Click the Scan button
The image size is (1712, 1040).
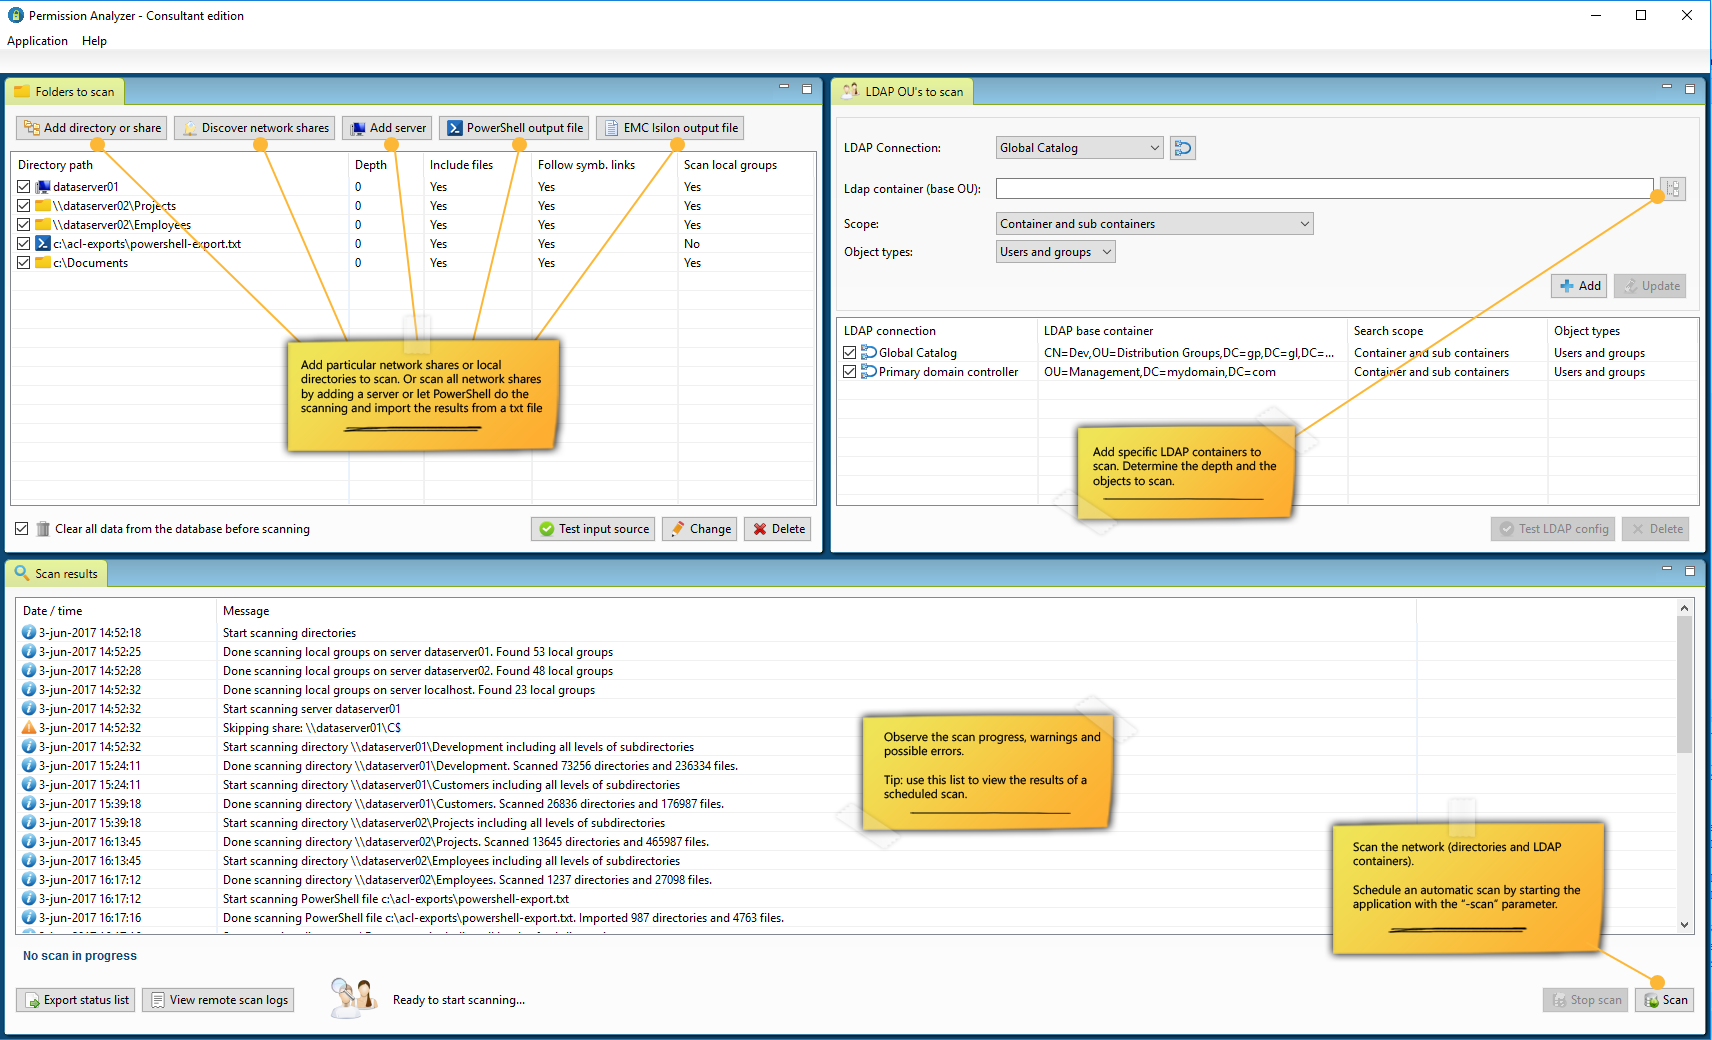tap(1665, 1000)
